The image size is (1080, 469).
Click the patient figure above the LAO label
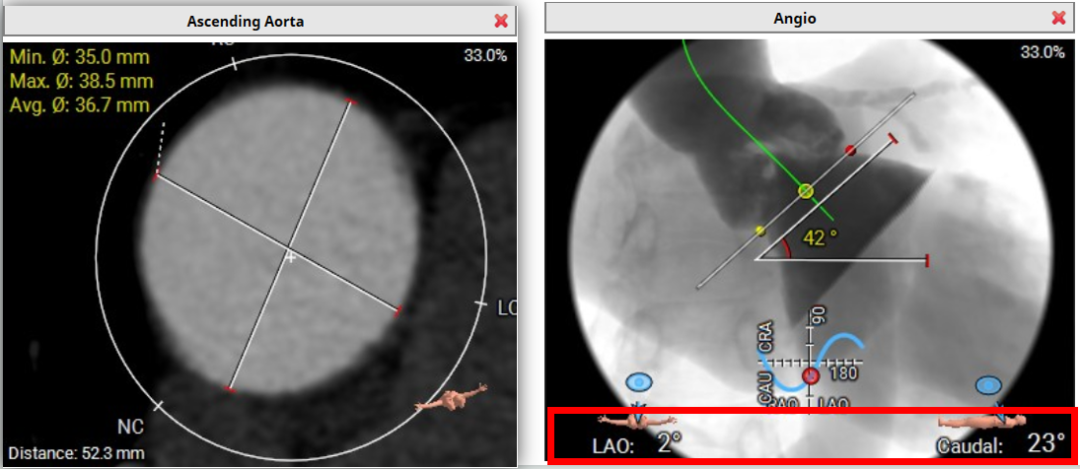[637, 419]
